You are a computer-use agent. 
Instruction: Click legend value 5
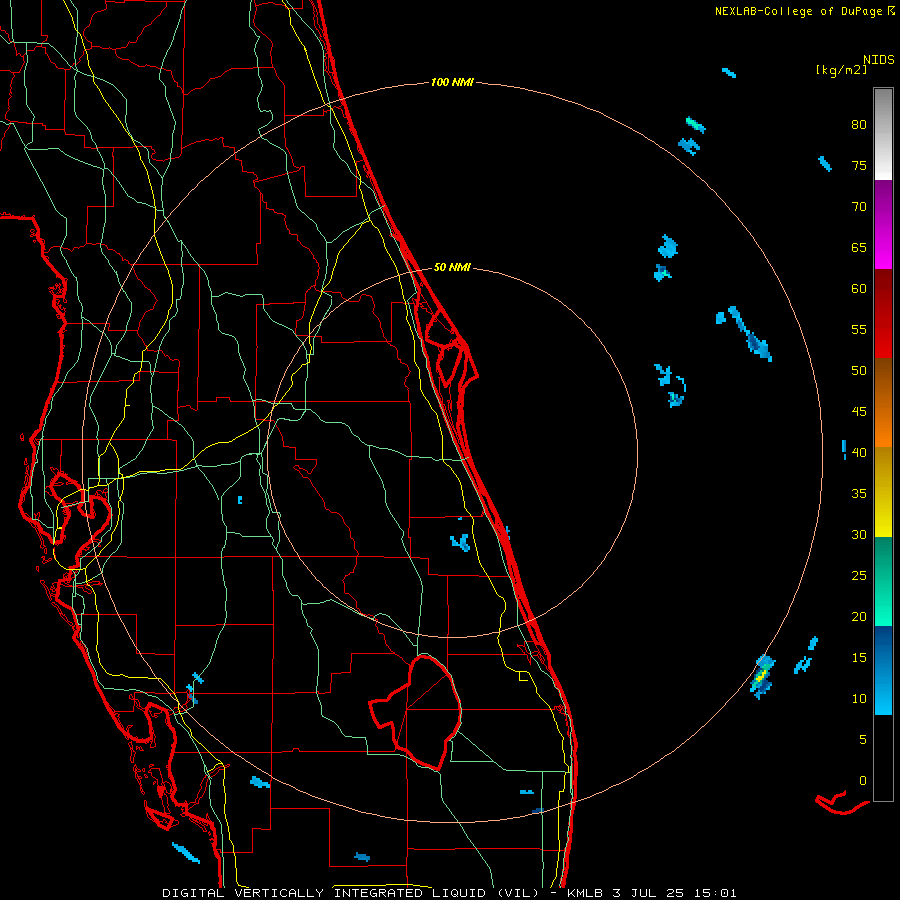(x=863, y=740)
